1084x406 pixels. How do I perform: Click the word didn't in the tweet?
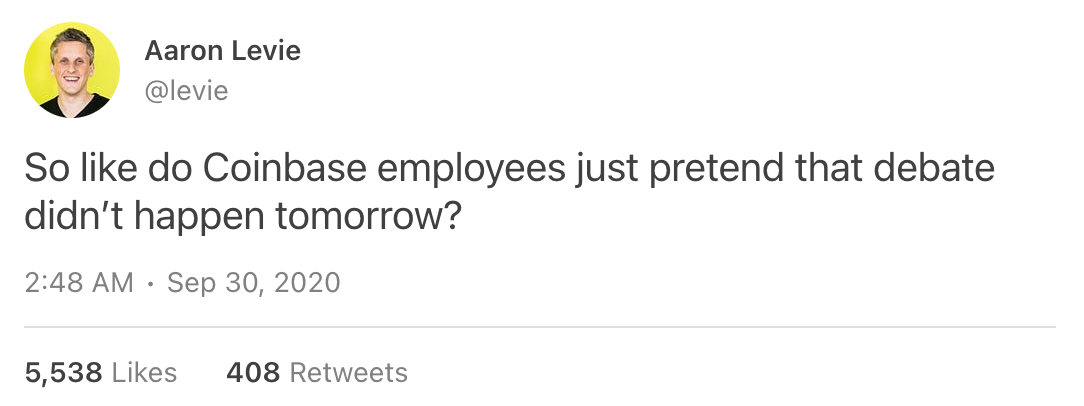[65, 216]
